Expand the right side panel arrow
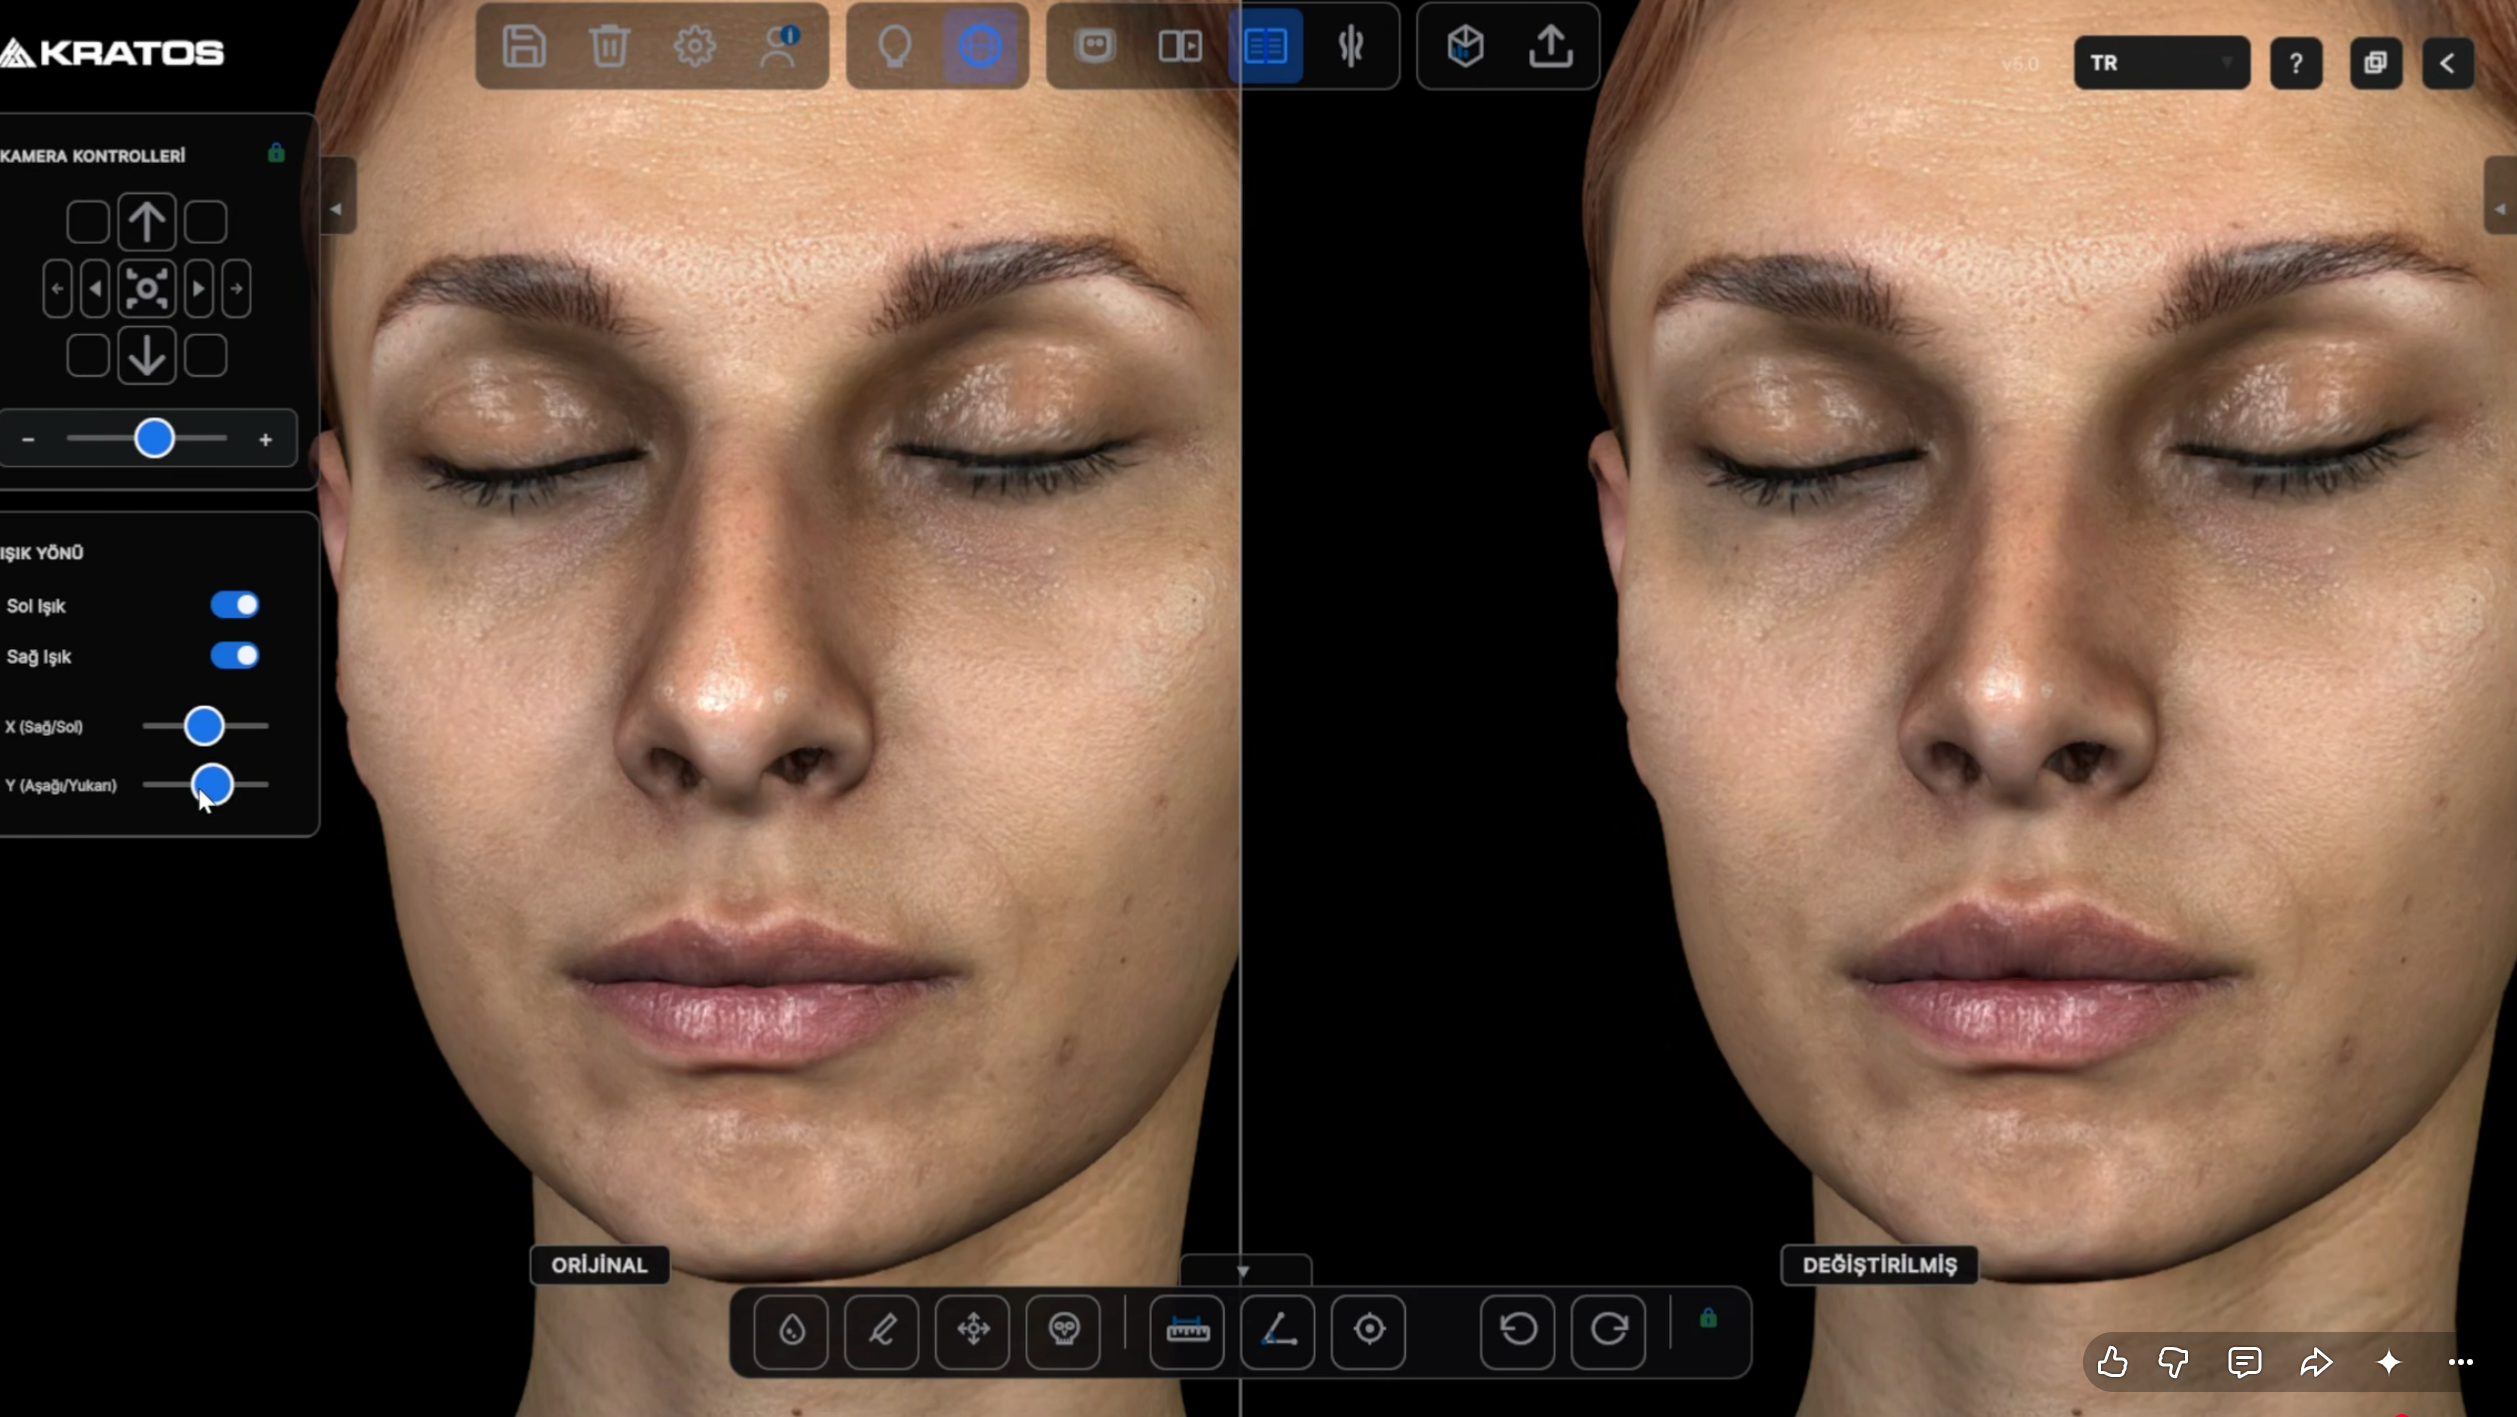This screenshot has width=2517, height=1417. pyautogui.click(x=2500, y=195)
